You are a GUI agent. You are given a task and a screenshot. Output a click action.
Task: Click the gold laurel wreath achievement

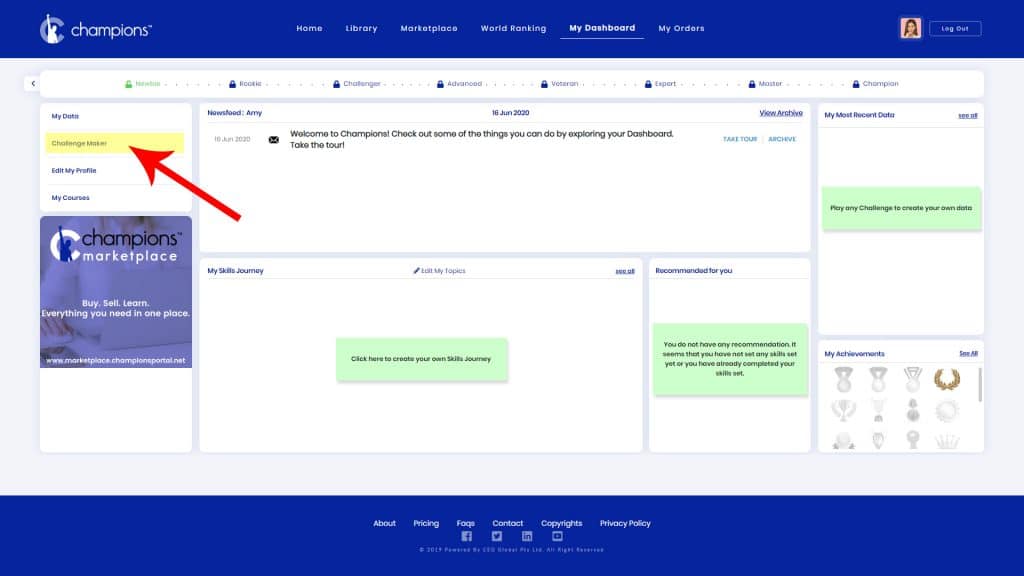click(947, 379)
